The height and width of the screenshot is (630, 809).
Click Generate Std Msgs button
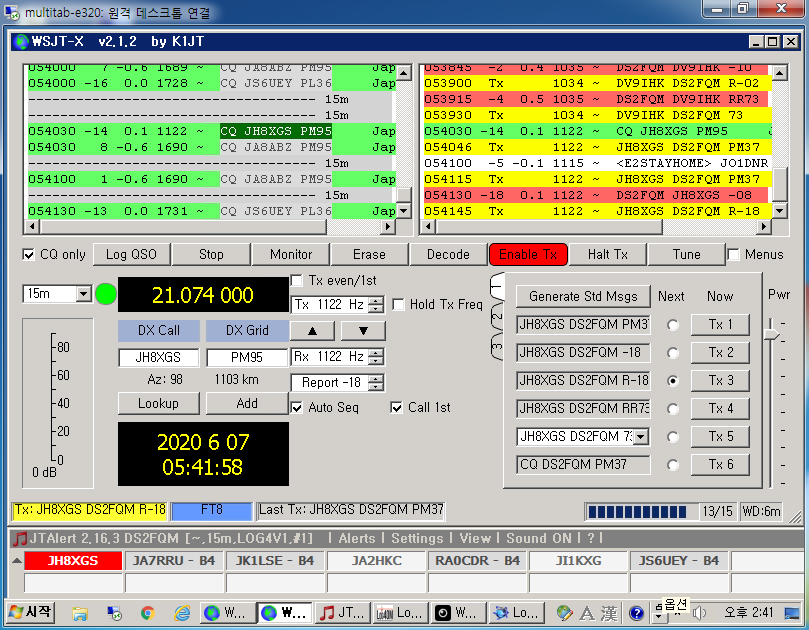583,297
